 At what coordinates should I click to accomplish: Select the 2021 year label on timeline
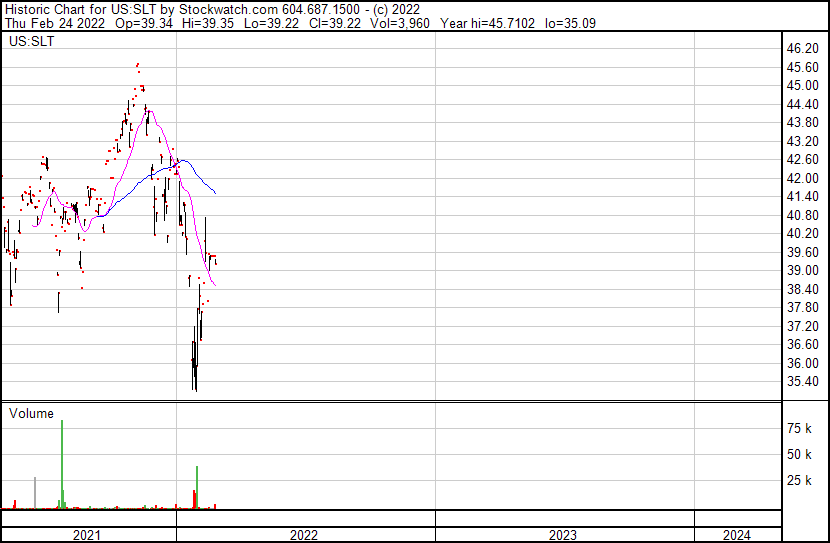[x=88, y=535]
